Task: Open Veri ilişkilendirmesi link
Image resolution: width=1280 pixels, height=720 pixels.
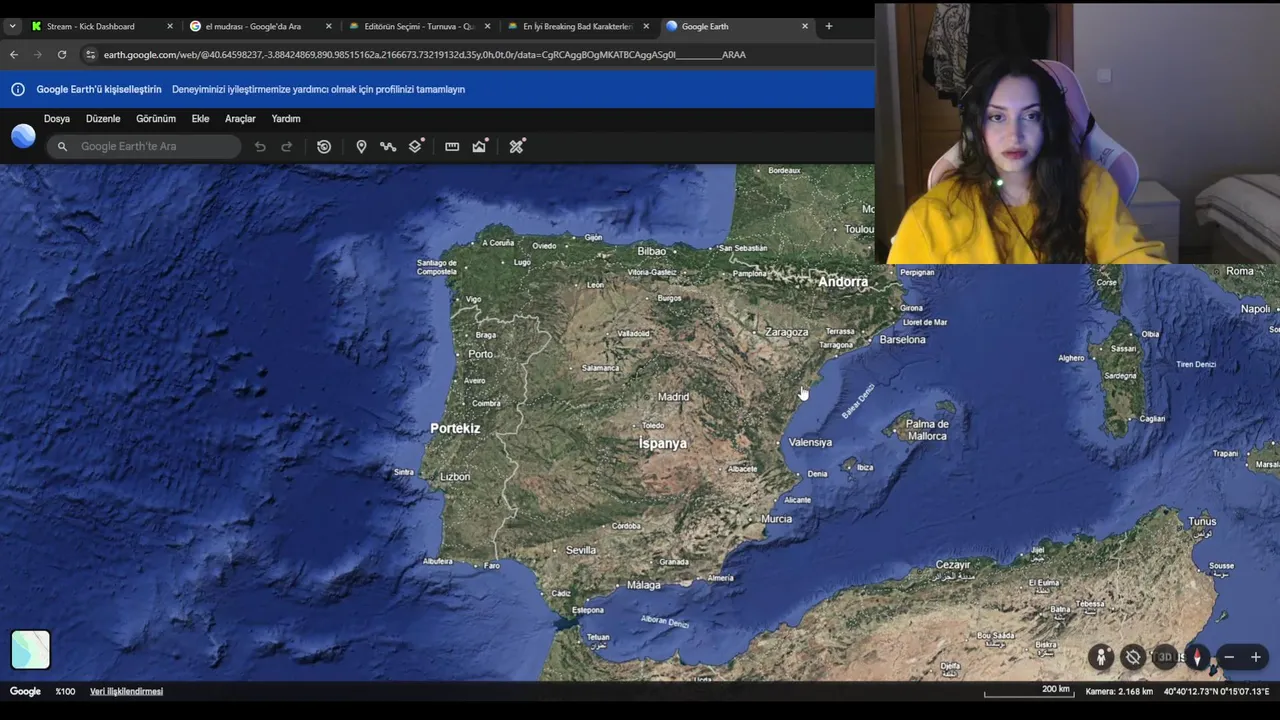Action: 126,691
